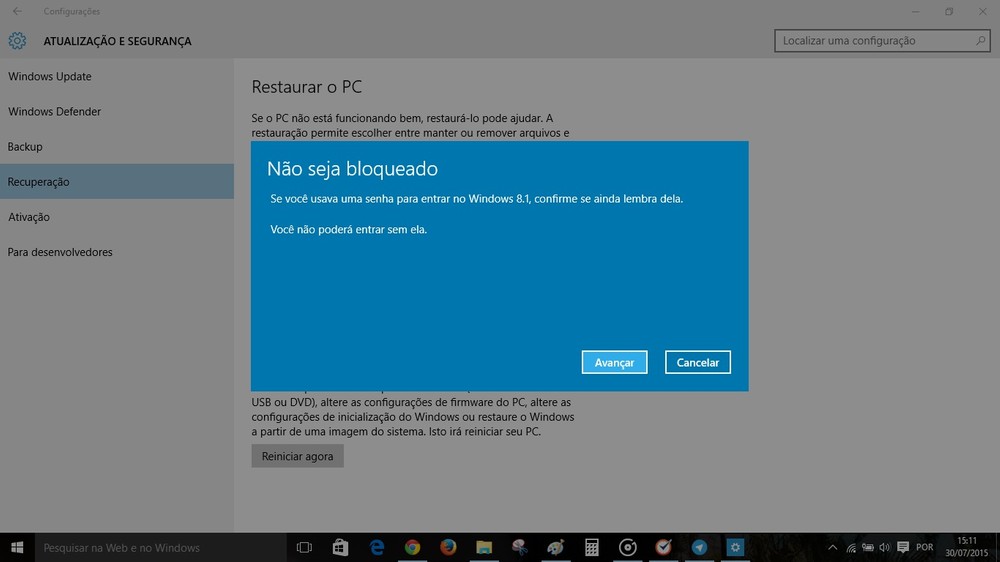Open the Windows Start menu

(17, 547)
